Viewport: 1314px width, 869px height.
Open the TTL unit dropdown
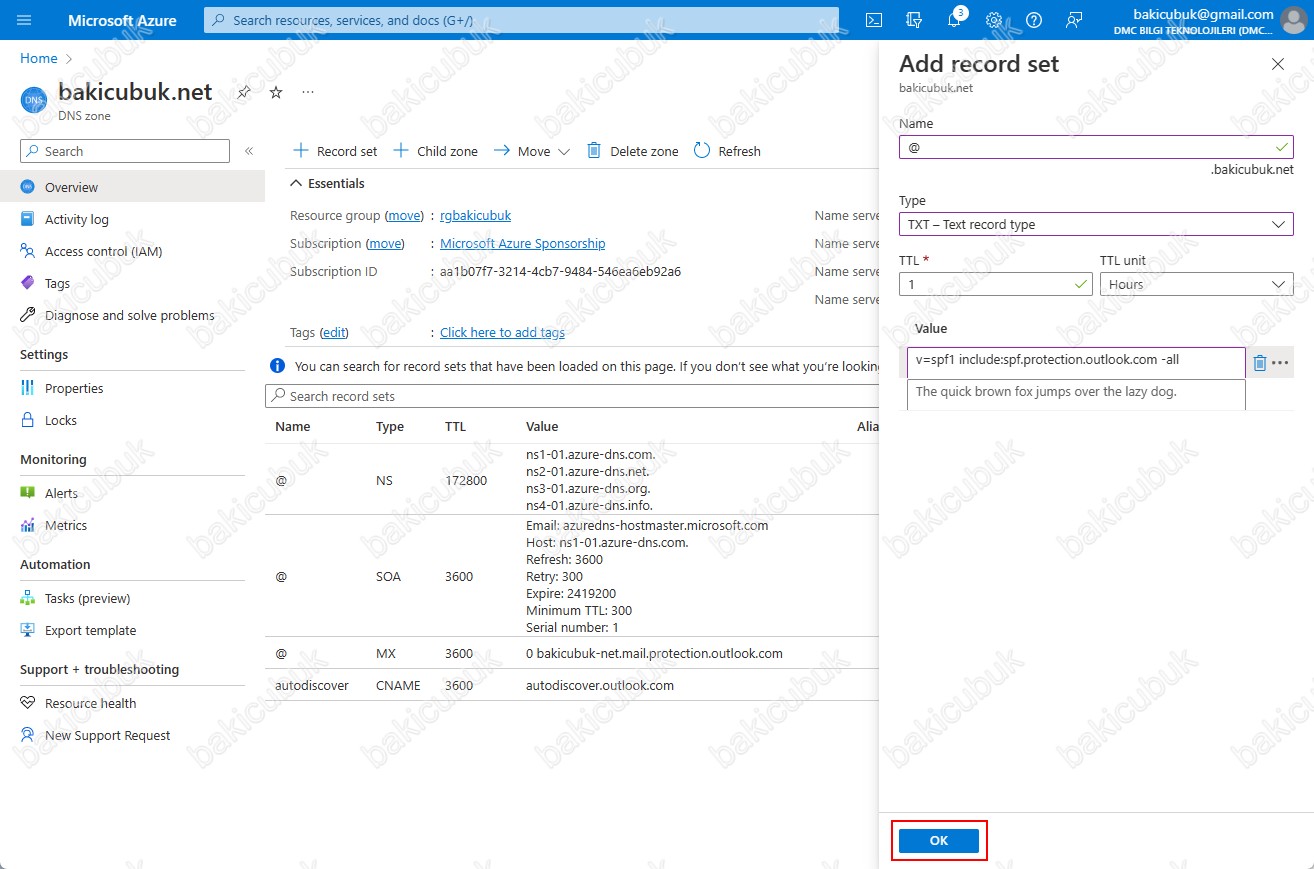(1197, 284)
